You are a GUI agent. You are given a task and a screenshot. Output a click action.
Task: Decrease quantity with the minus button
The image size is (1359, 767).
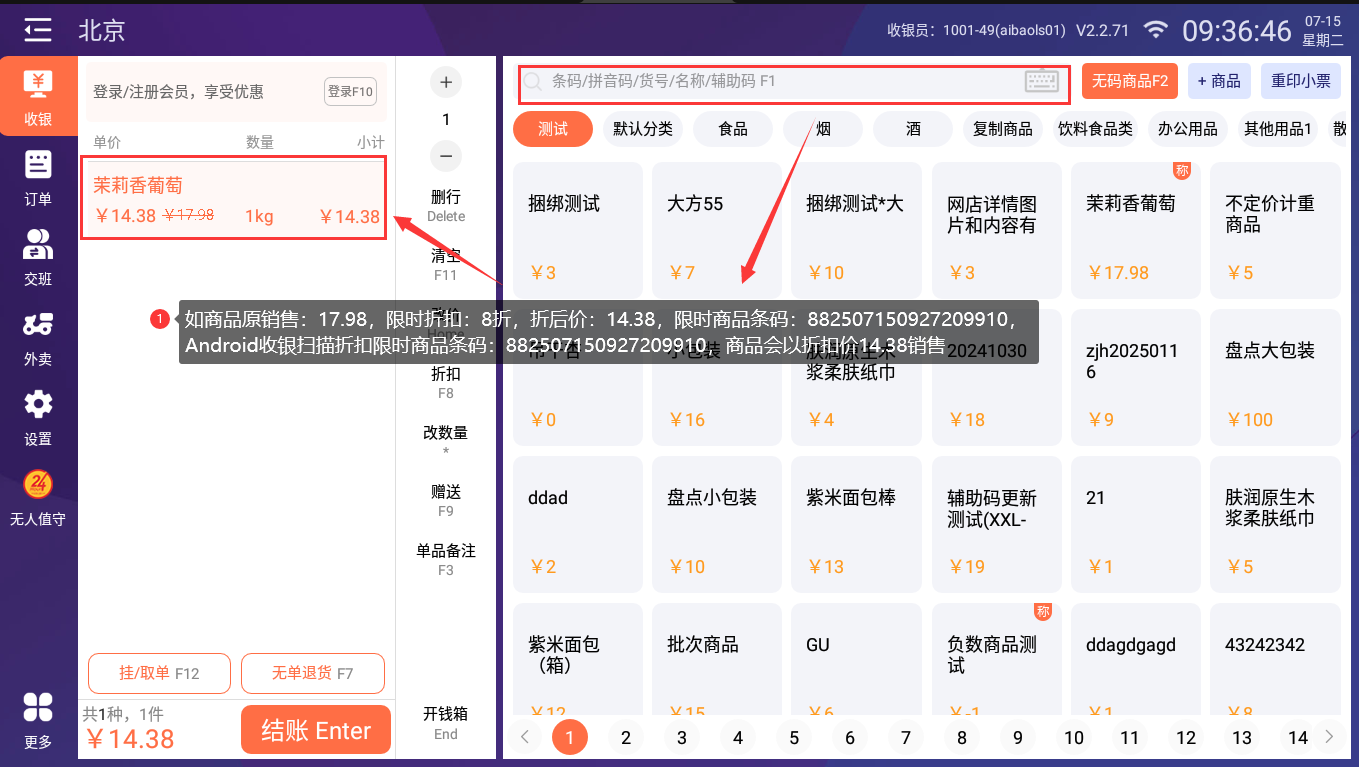click(446, 156)
